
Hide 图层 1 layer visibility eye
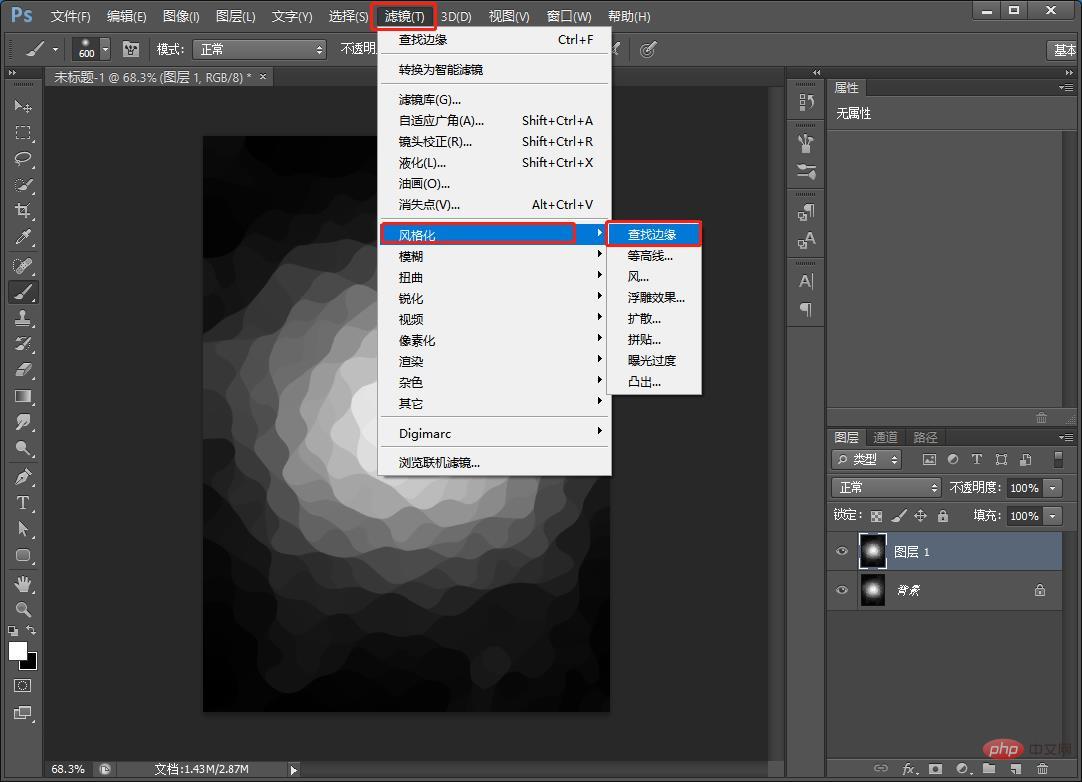point(842,551)
